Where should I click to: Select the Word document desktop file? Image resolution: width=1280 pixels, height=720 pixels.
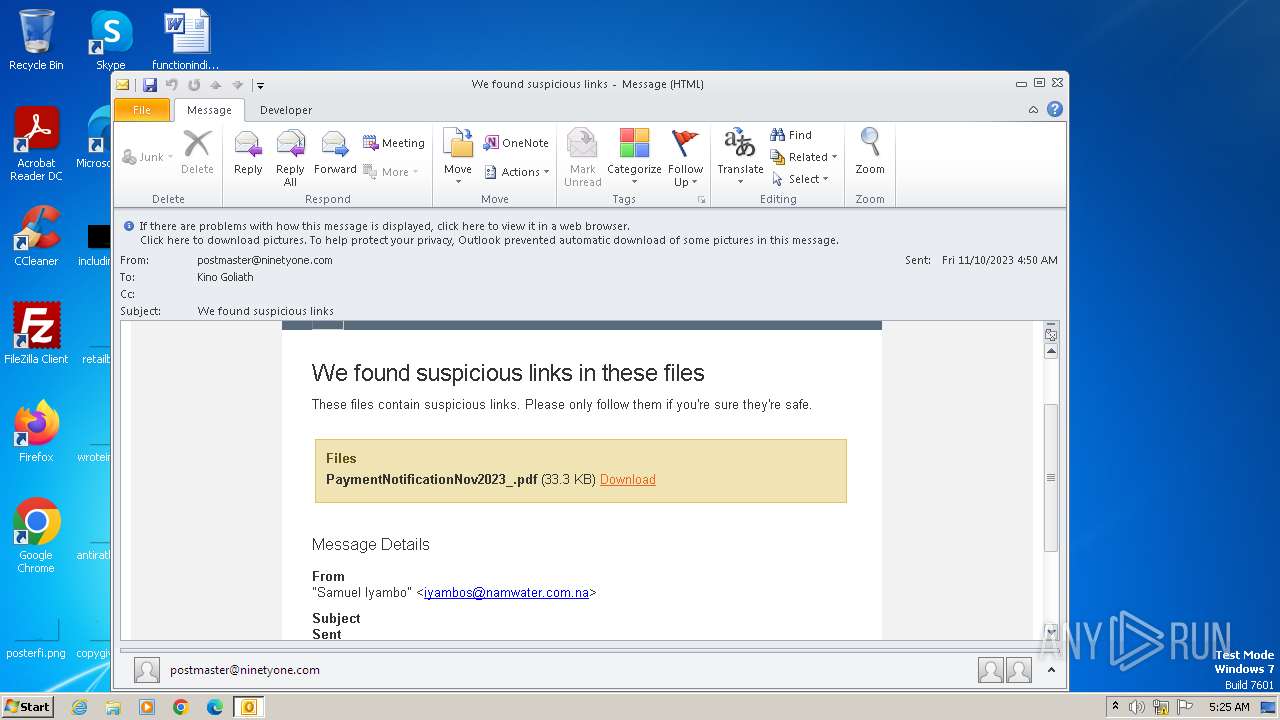(186, 40)
